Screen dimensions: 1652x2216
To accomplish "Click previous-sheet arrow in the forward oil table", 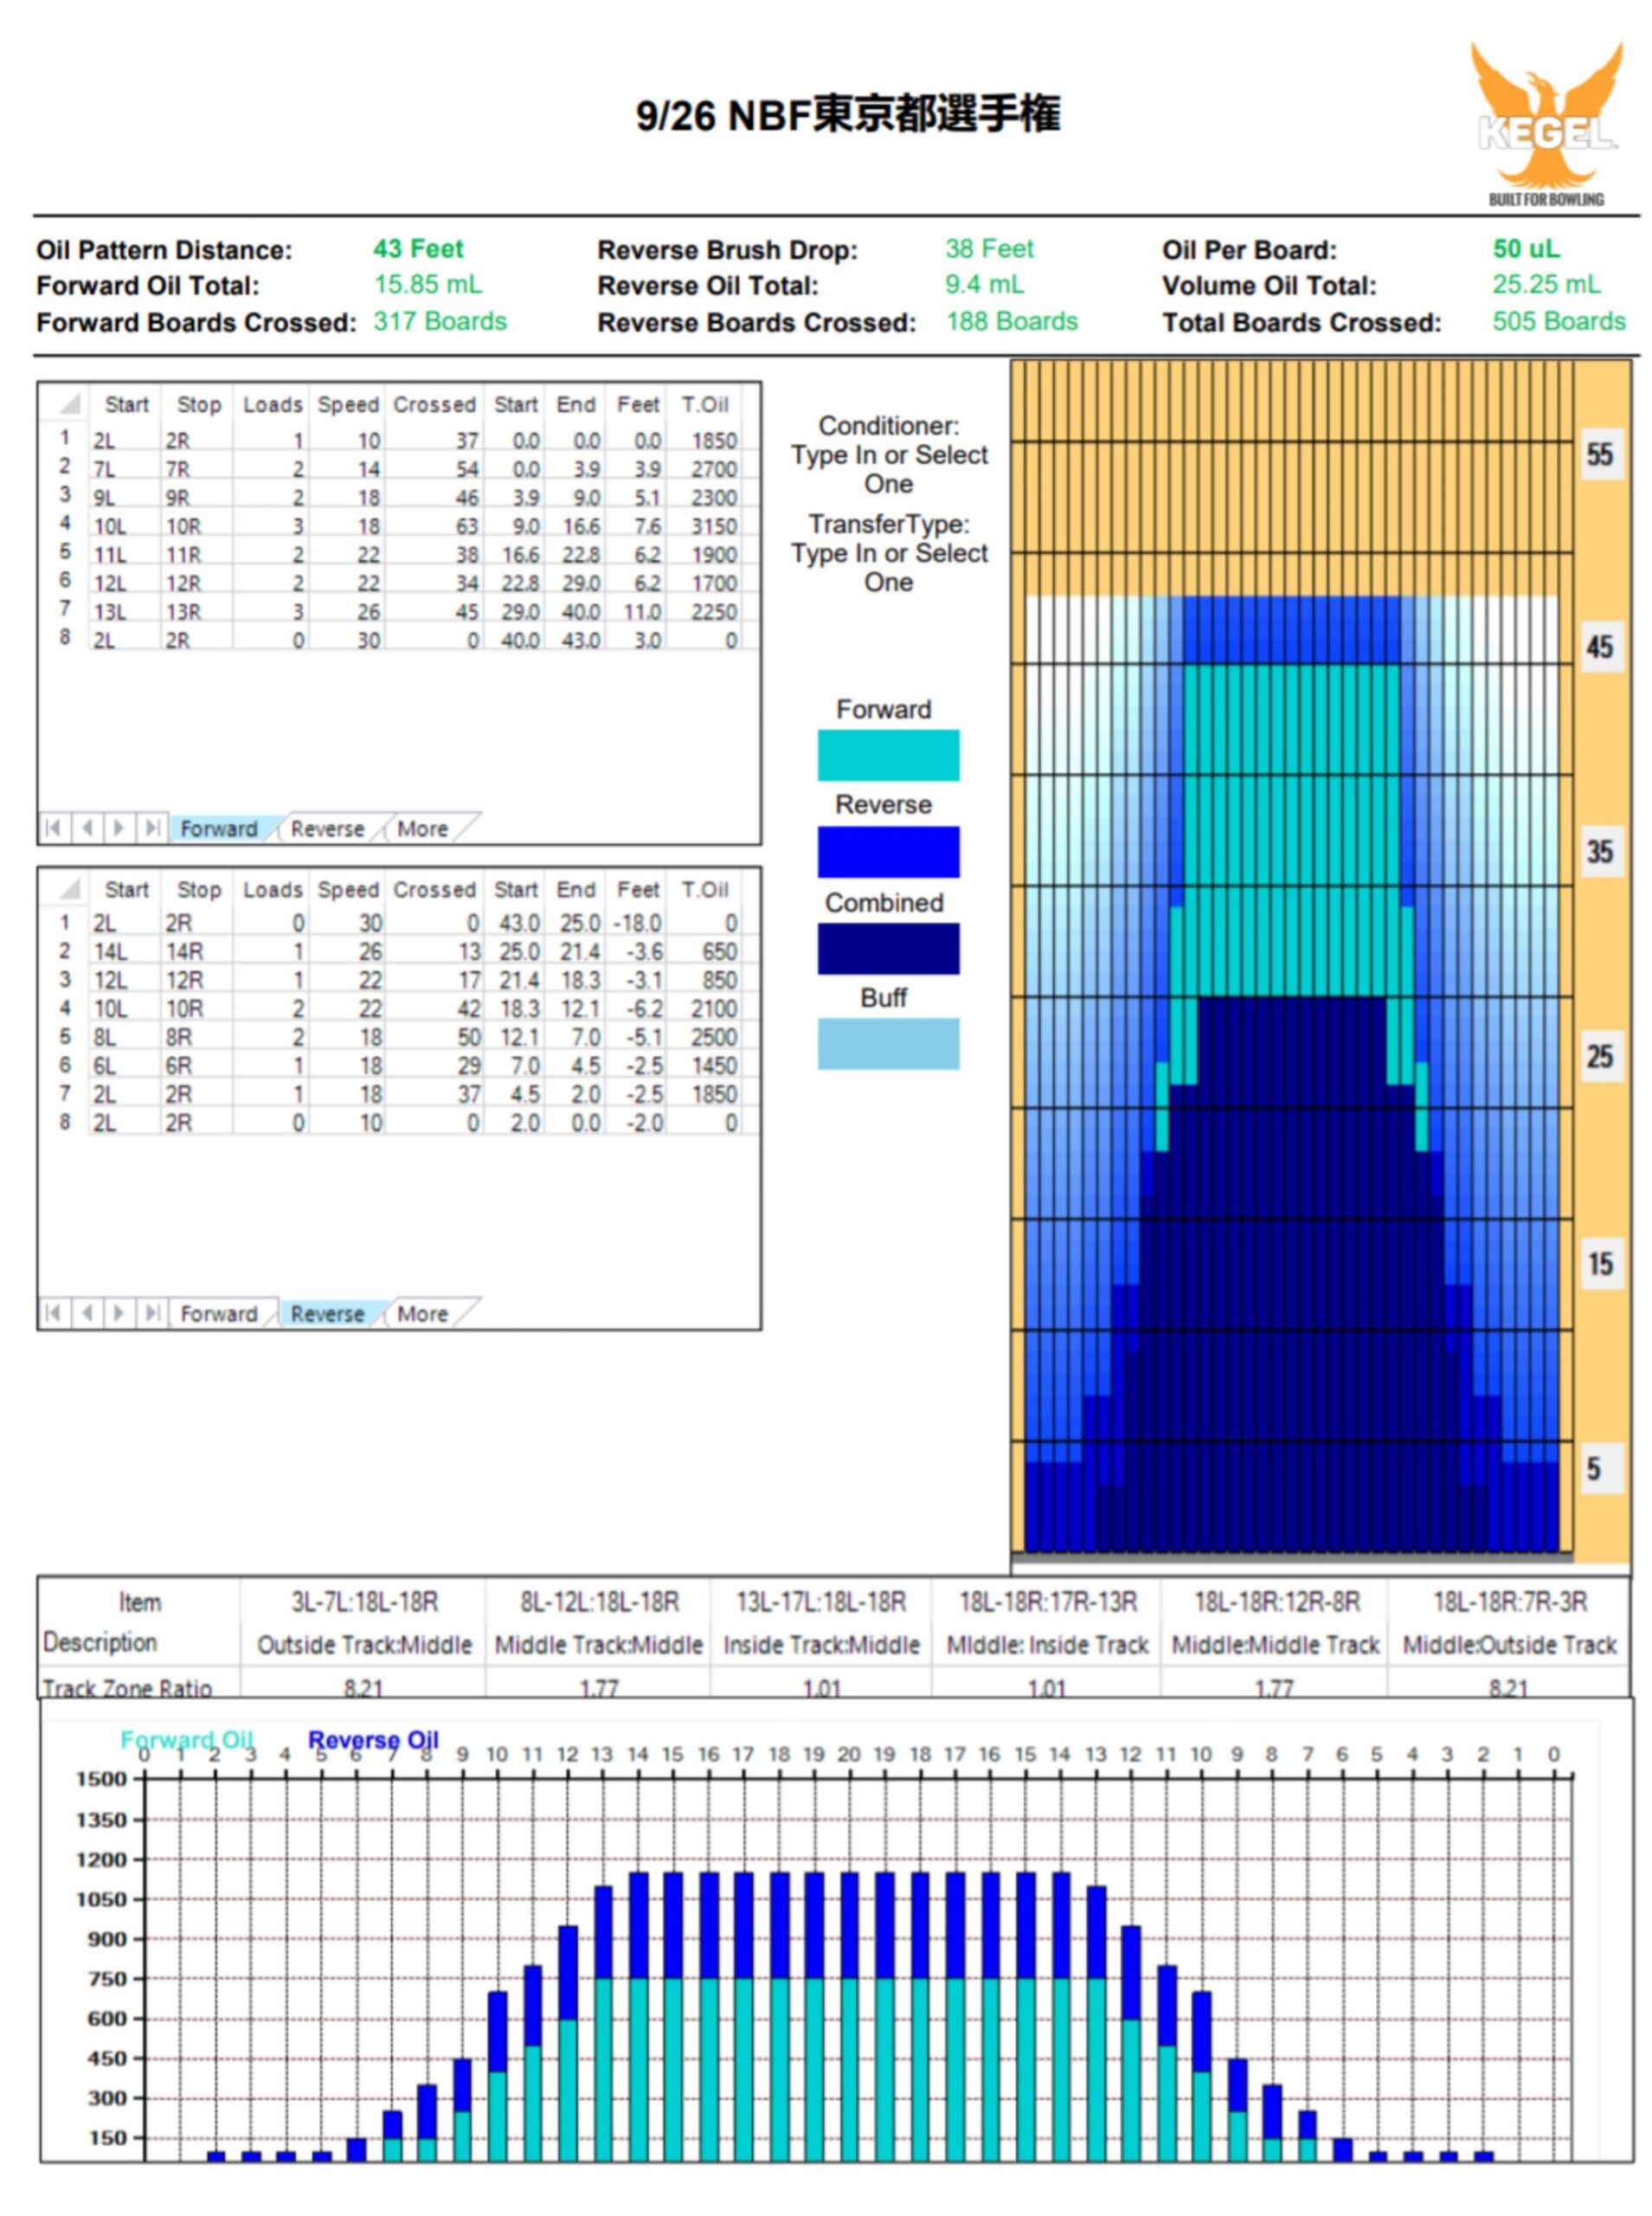I will pos(87,828).
